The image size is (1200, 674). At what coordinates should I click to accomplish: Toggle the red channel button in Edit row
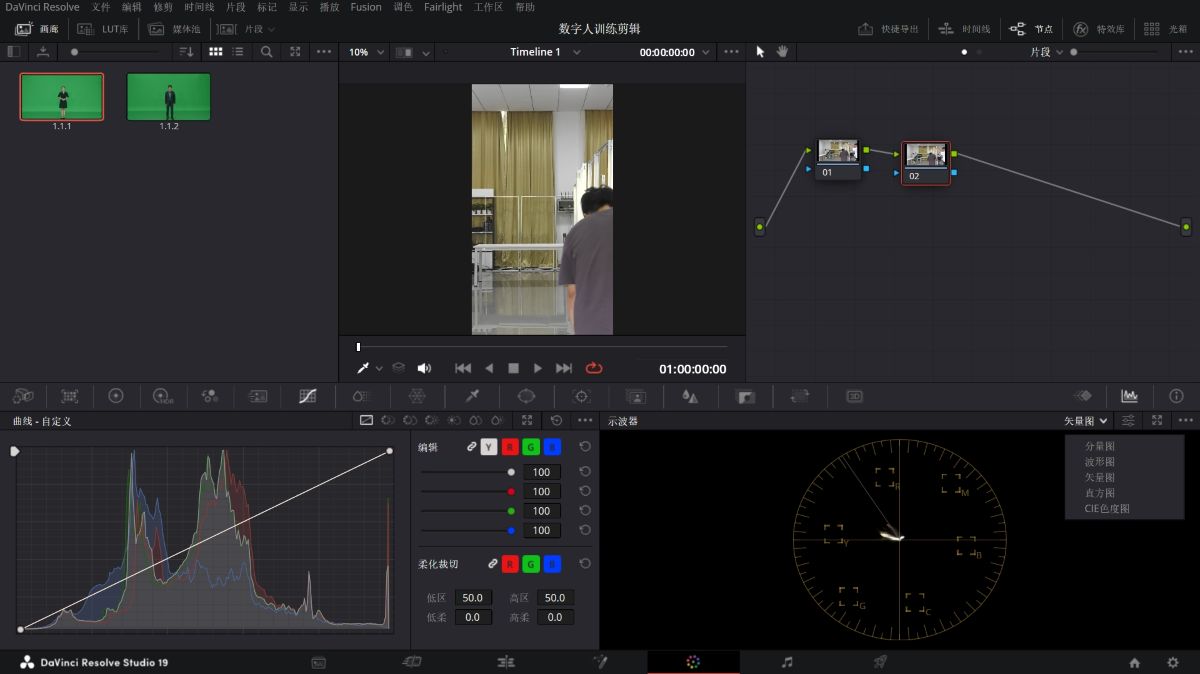click(x=511, y=447)
